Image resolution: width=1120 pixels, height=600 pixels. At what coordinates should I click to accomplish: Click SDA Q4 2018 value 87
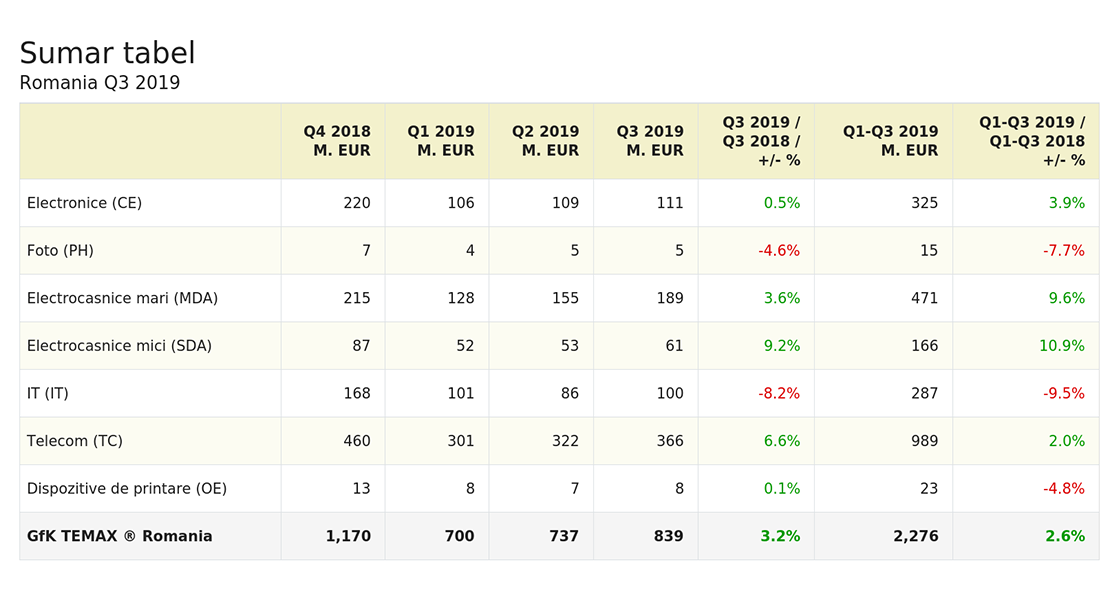tap(361, 346)
